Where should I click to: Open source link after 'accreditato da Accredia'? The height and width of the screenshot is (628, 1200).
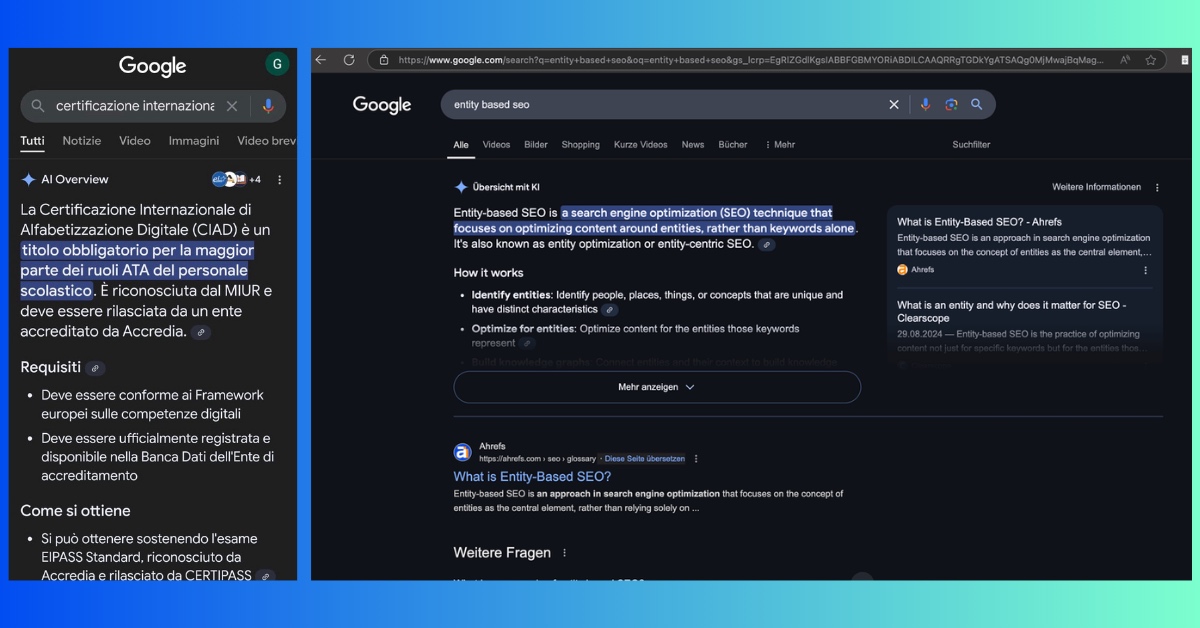[x=201, y=332]
